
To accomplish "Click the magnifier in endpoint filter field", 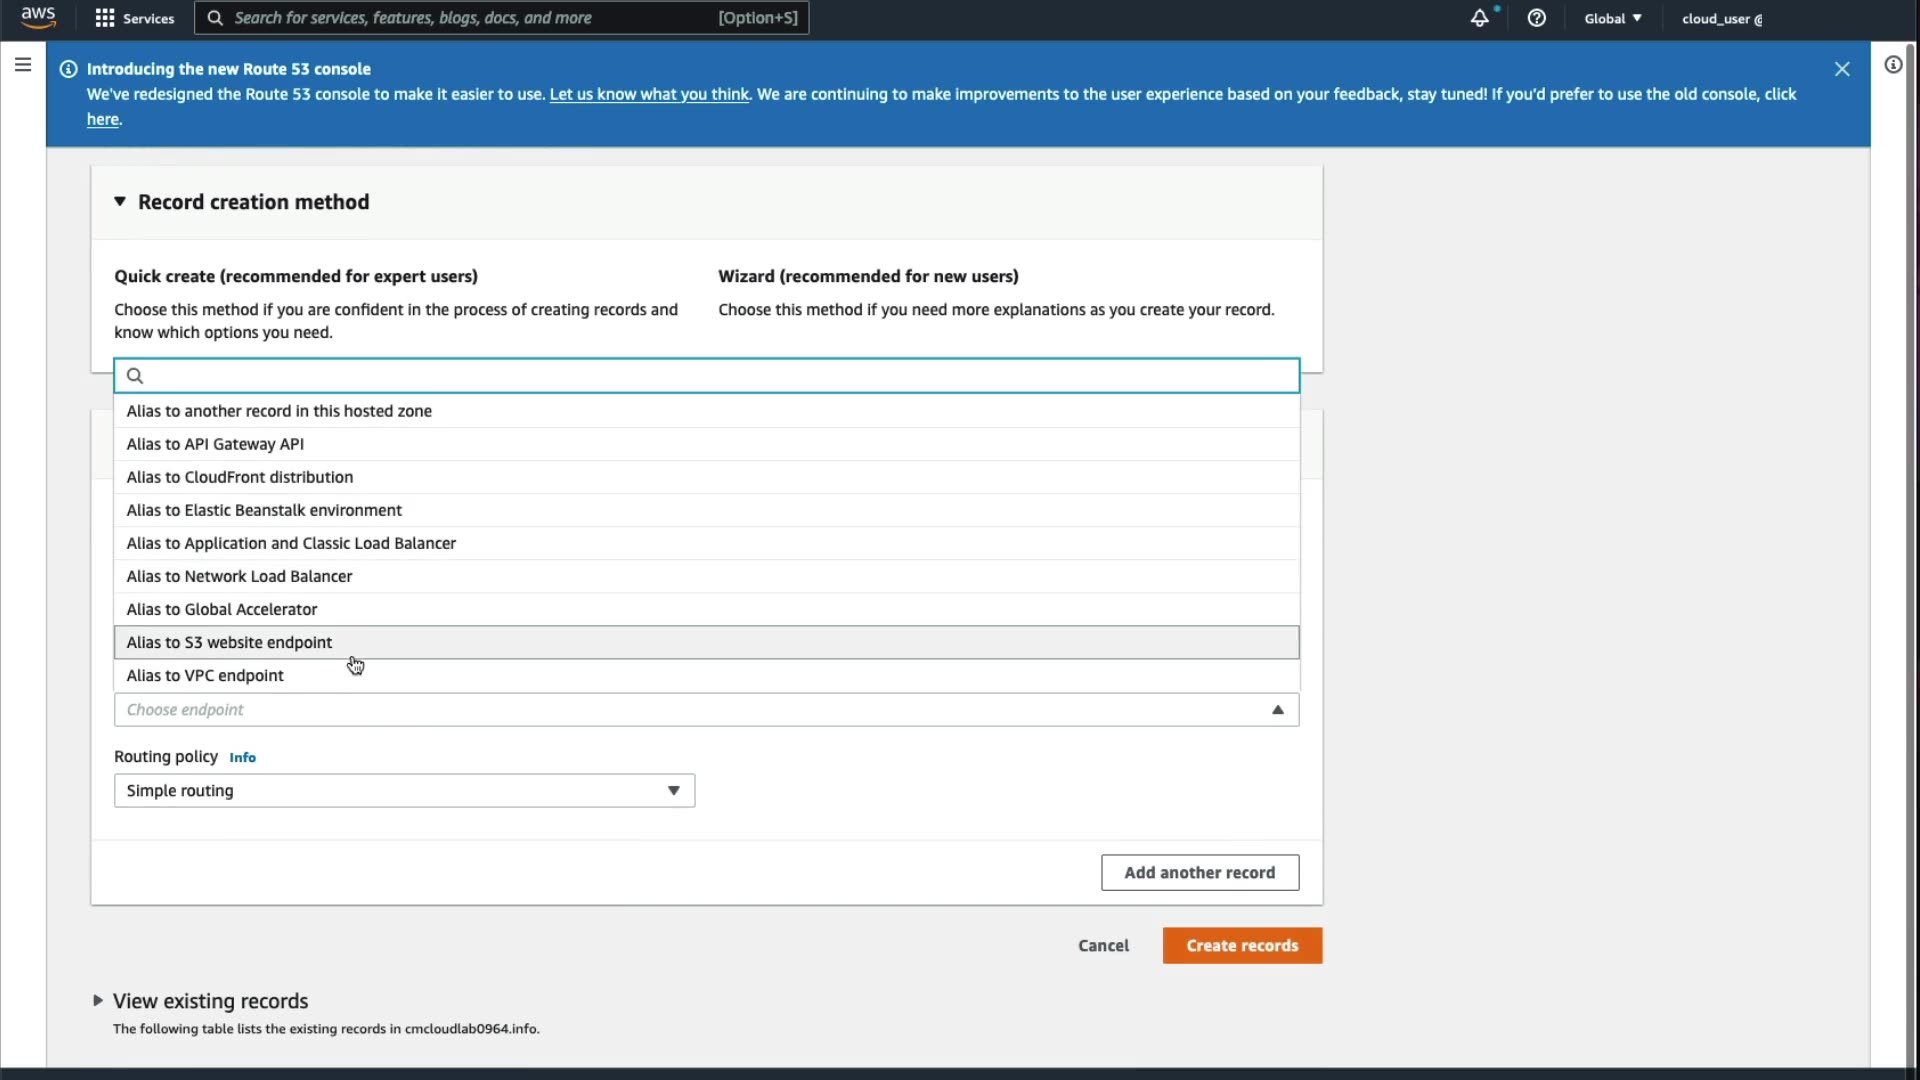I will click(135, 376).
